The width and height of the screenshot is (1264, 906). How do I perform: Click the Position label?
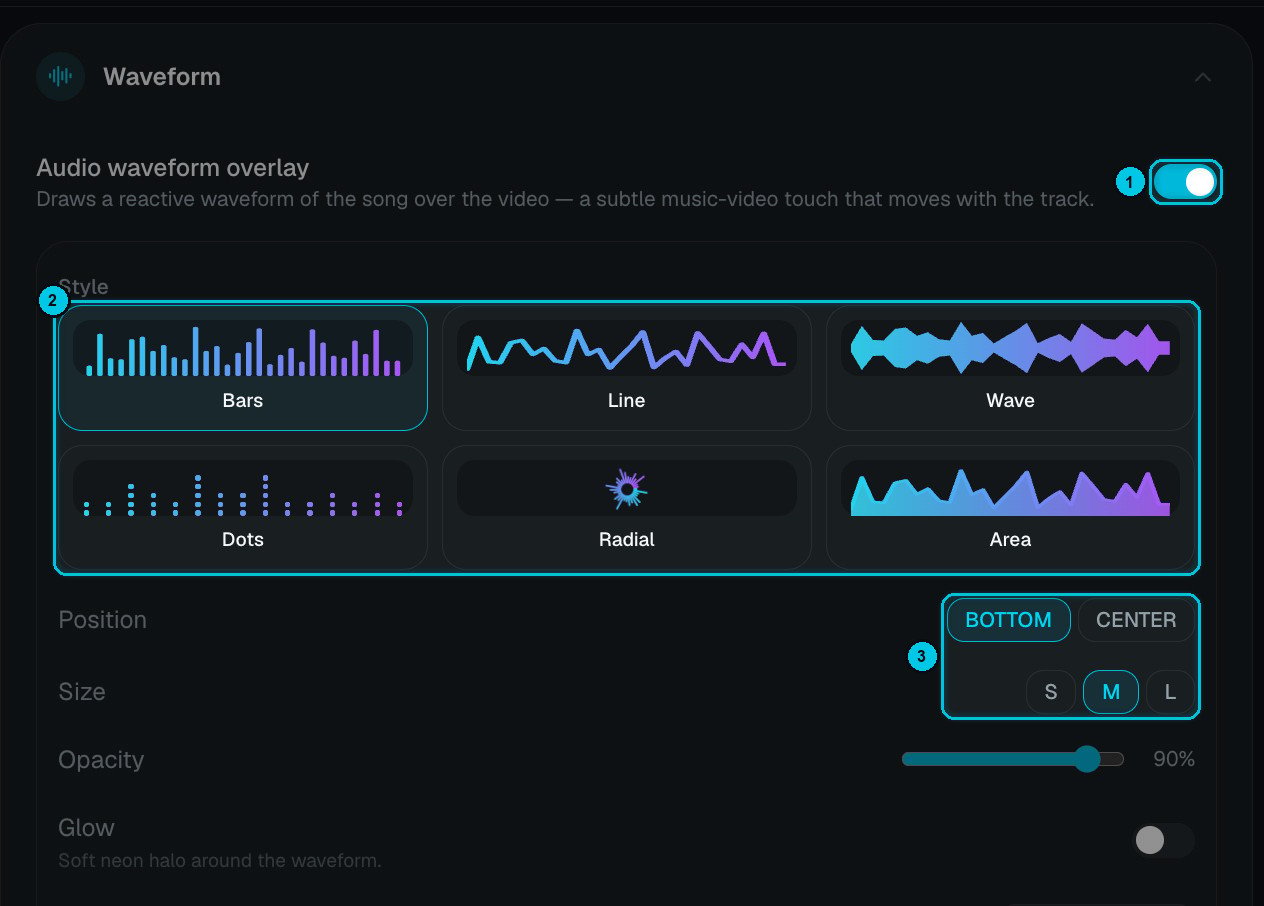(x=102, y=620)
